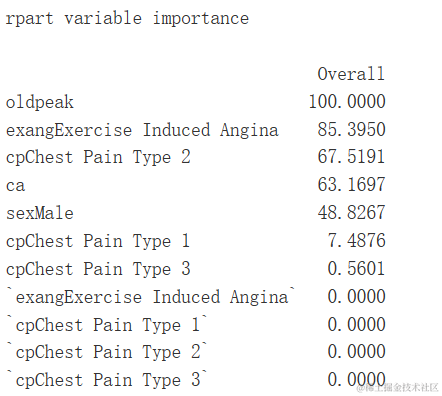Click the 100.0000 importance value

347,101
